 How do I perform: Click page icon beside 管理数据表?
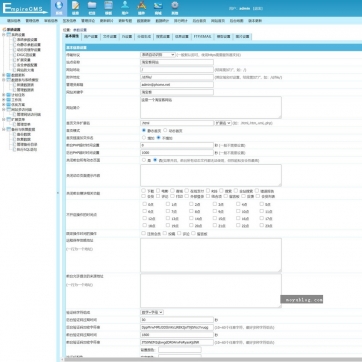(x=14, y=90)
